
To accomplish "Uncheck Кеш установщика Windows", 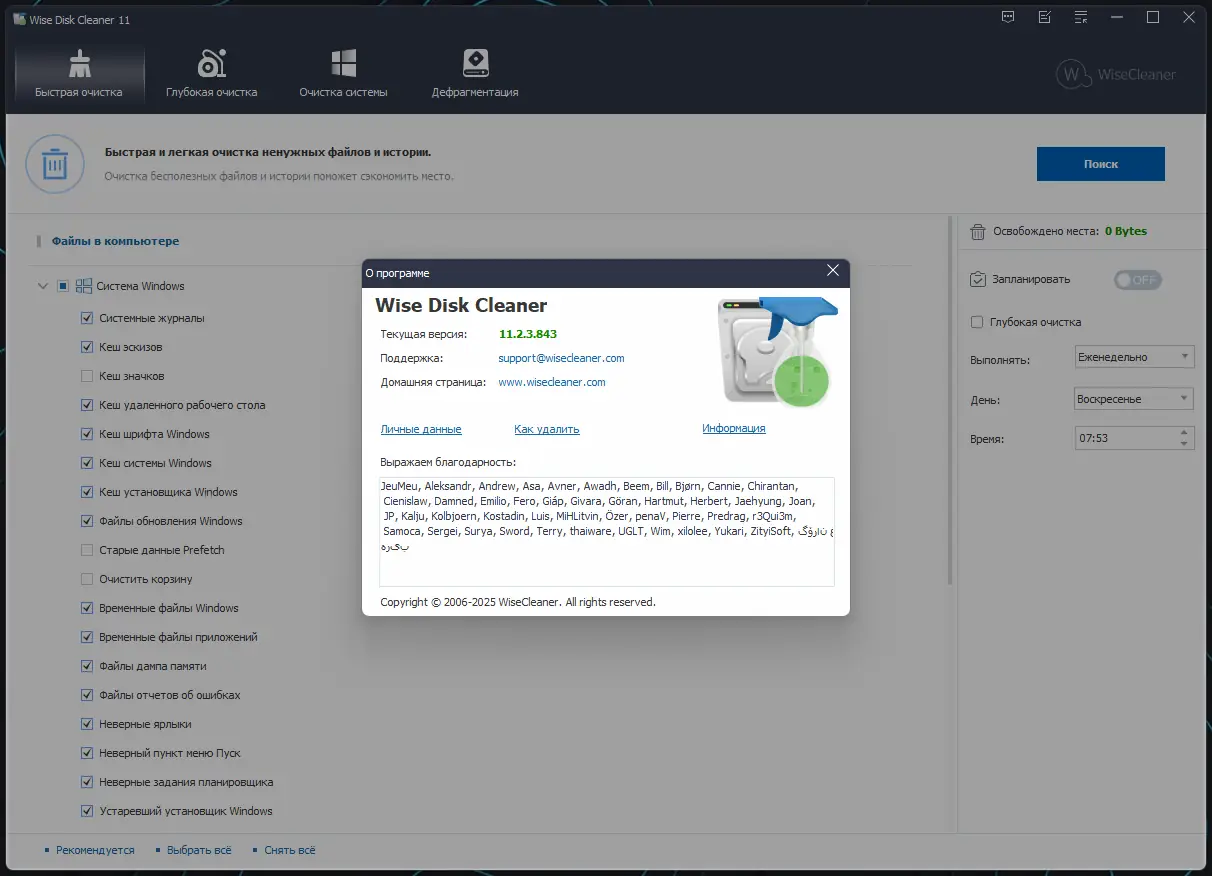I will [87, 492].
